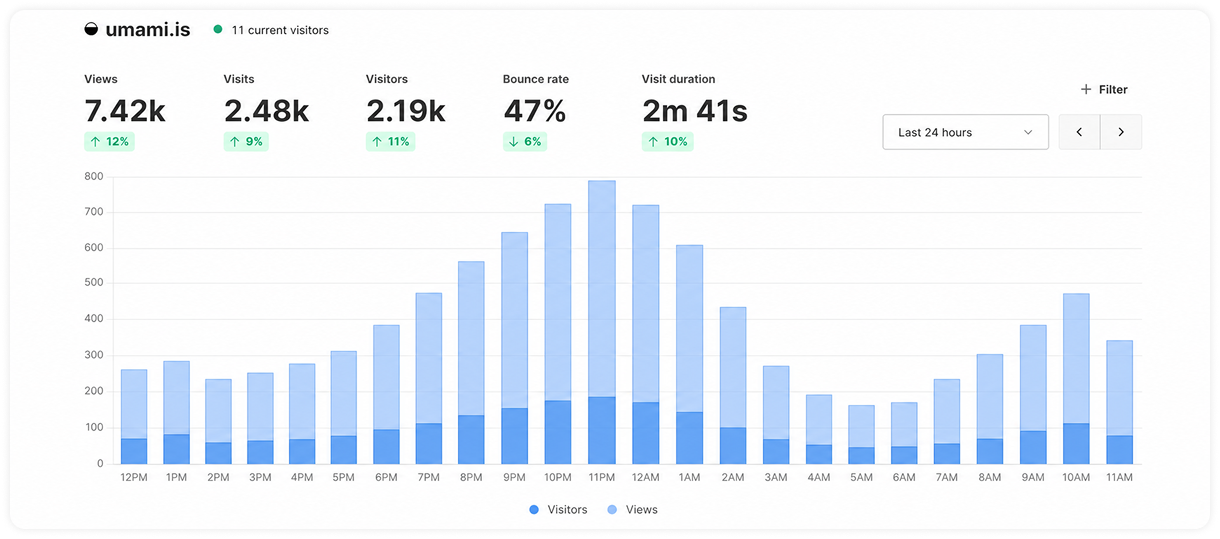
Task: Click the umami half-circle logo icon
Action: point(92,29)
